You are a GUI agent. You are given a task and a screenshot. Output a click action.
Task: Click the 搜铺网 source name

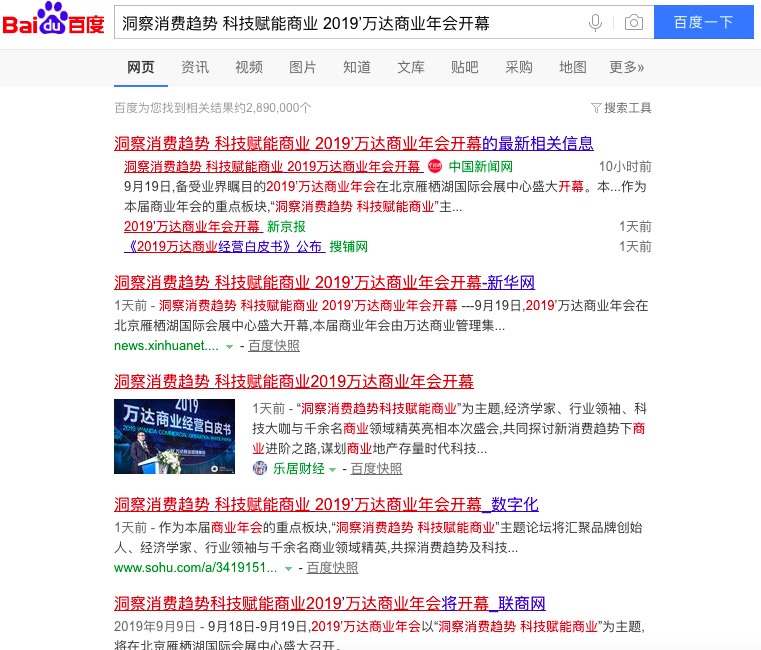(348, 247)
